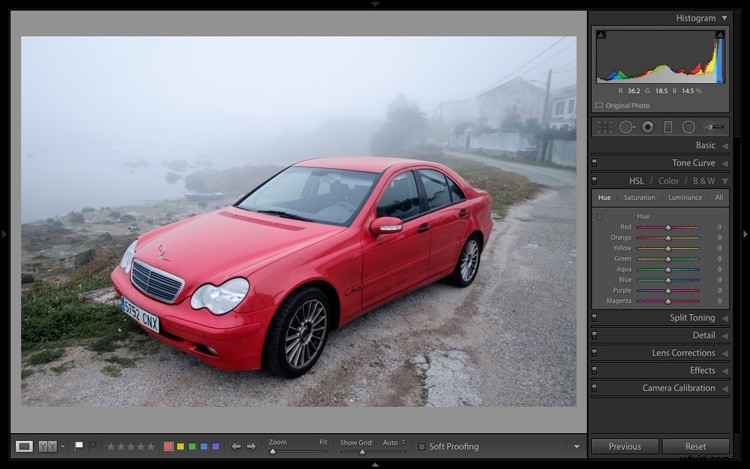Collapse the HSL panel triangle
The width and height of the screenshot is (750, 469).
pos(725,181)
